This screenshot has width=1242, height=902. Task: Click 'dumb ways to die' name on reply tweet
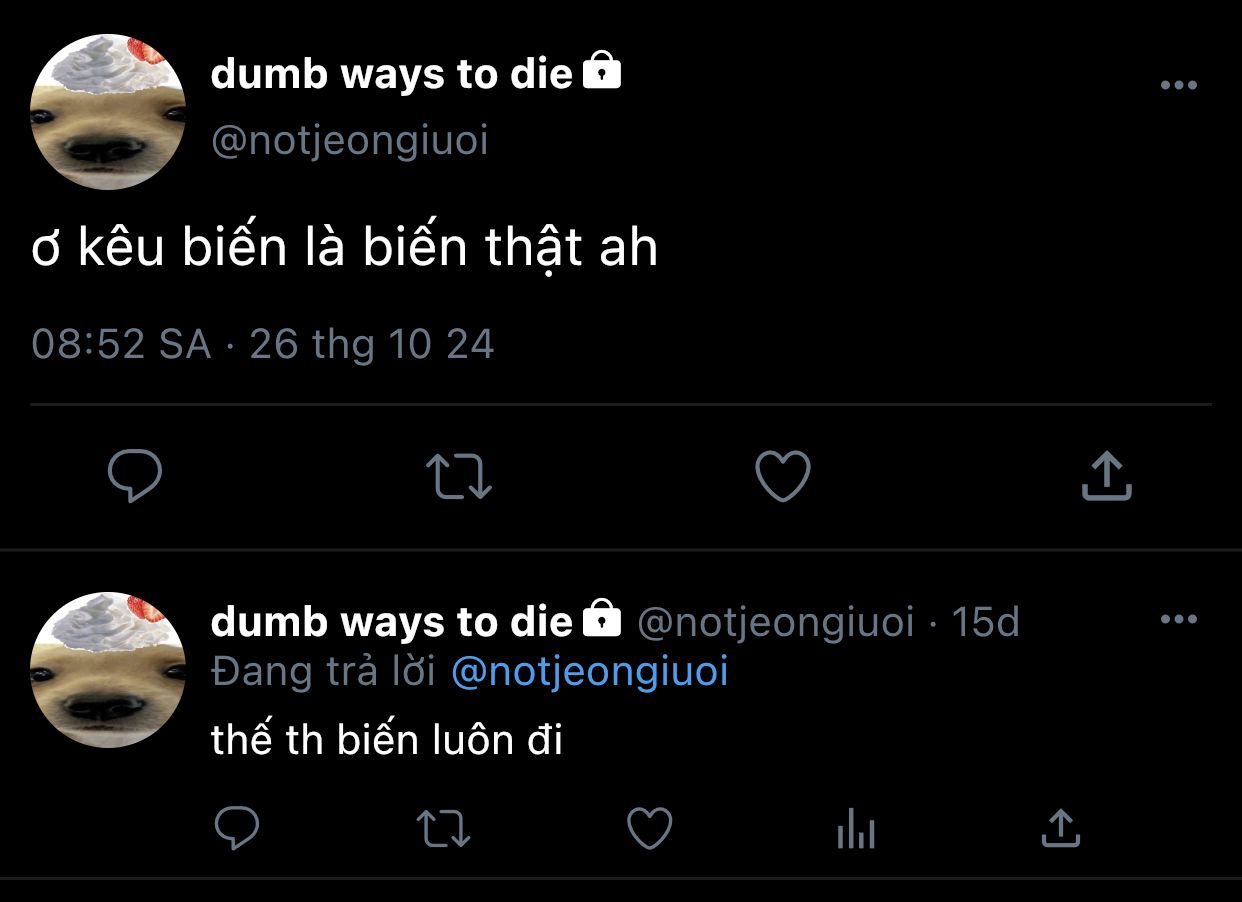click(x=392, y=622)
